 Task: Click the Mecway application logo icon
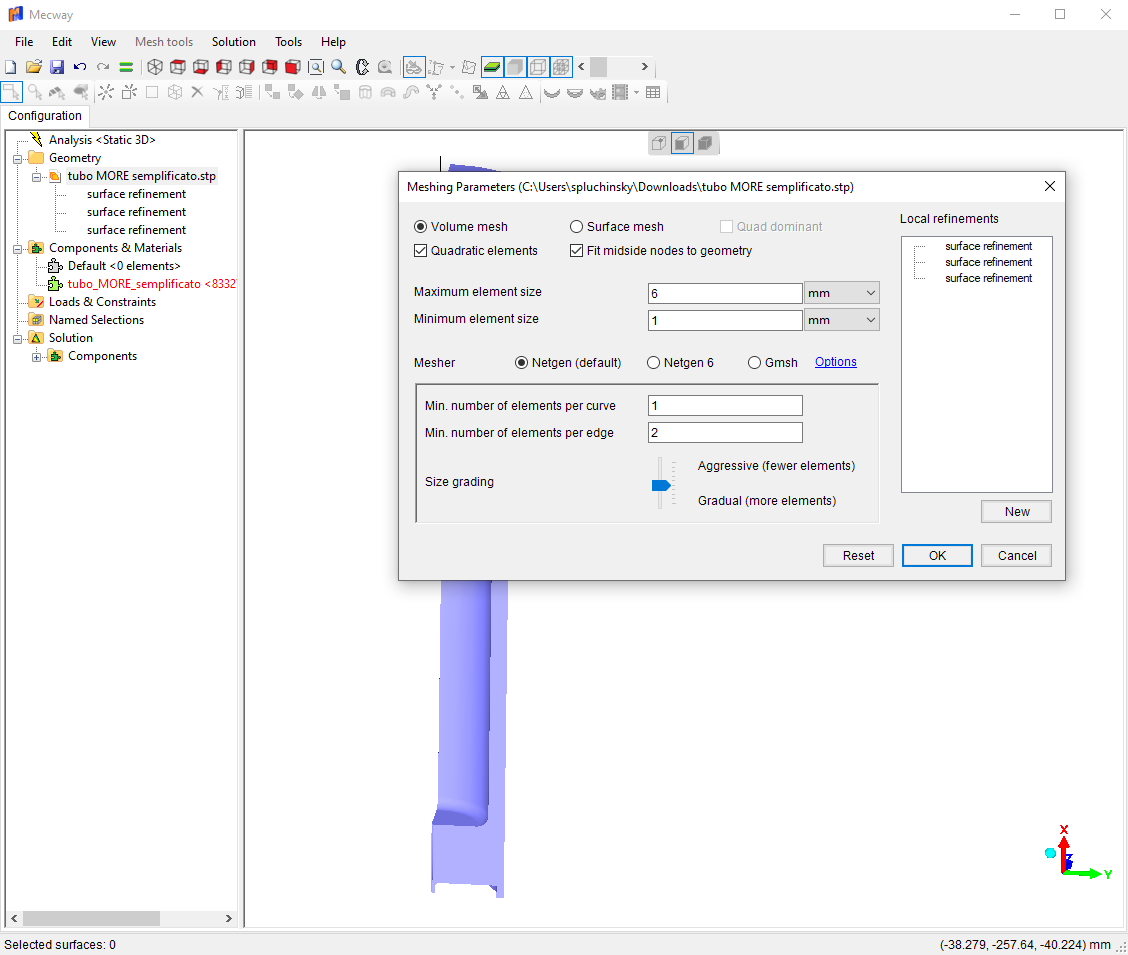tap(15, 14)
